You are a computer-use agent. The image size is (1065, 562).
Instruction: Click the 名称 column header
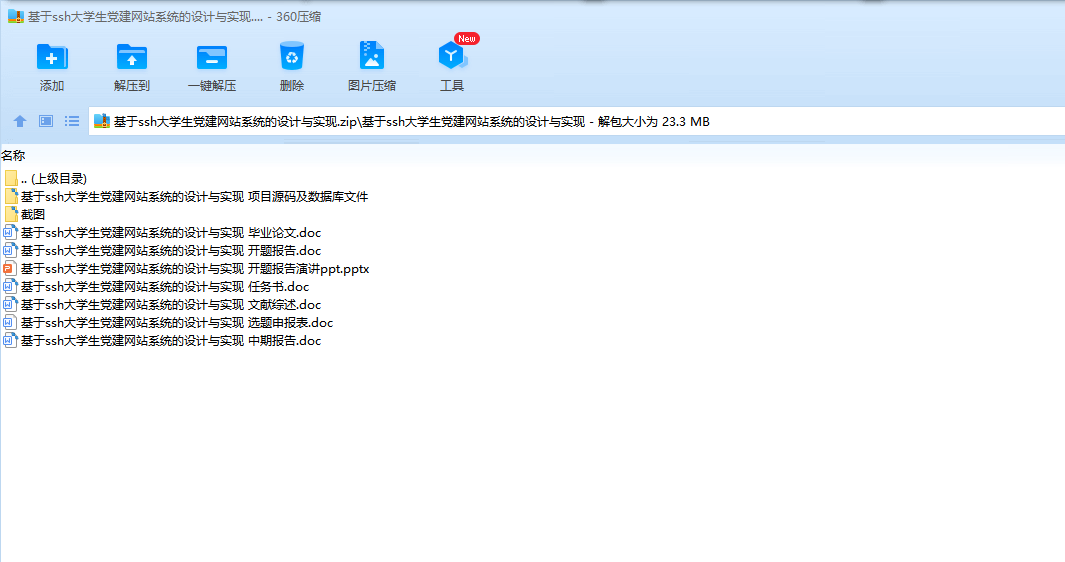click(13, 156)
